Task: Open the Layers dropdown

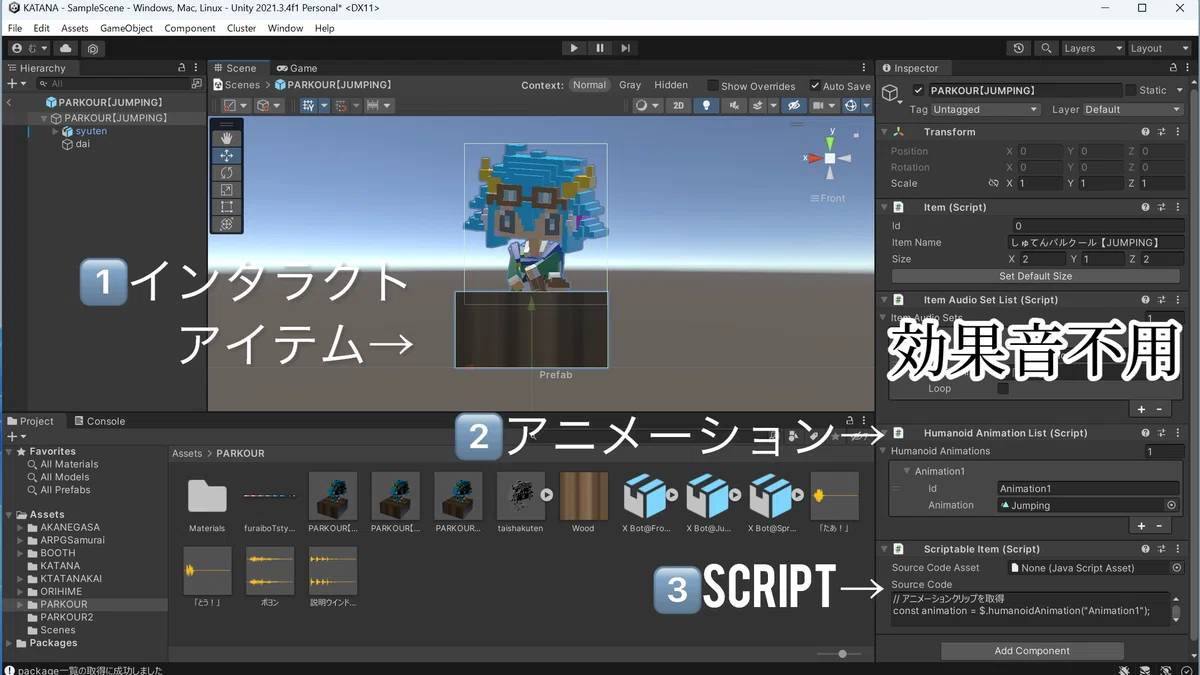Action: [1090, 48]
